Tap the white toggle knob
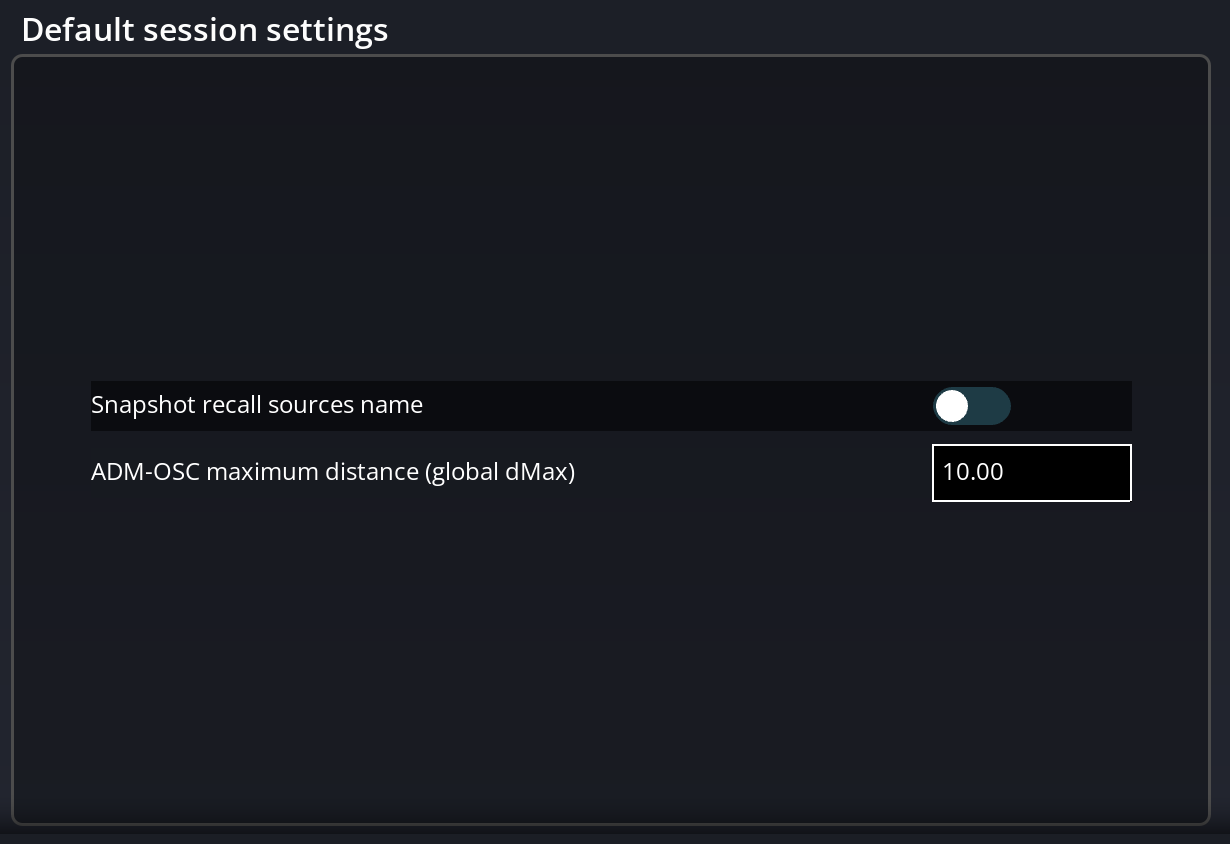The height and width of the screenshot is (844, 1230). [x=951, y=406]
